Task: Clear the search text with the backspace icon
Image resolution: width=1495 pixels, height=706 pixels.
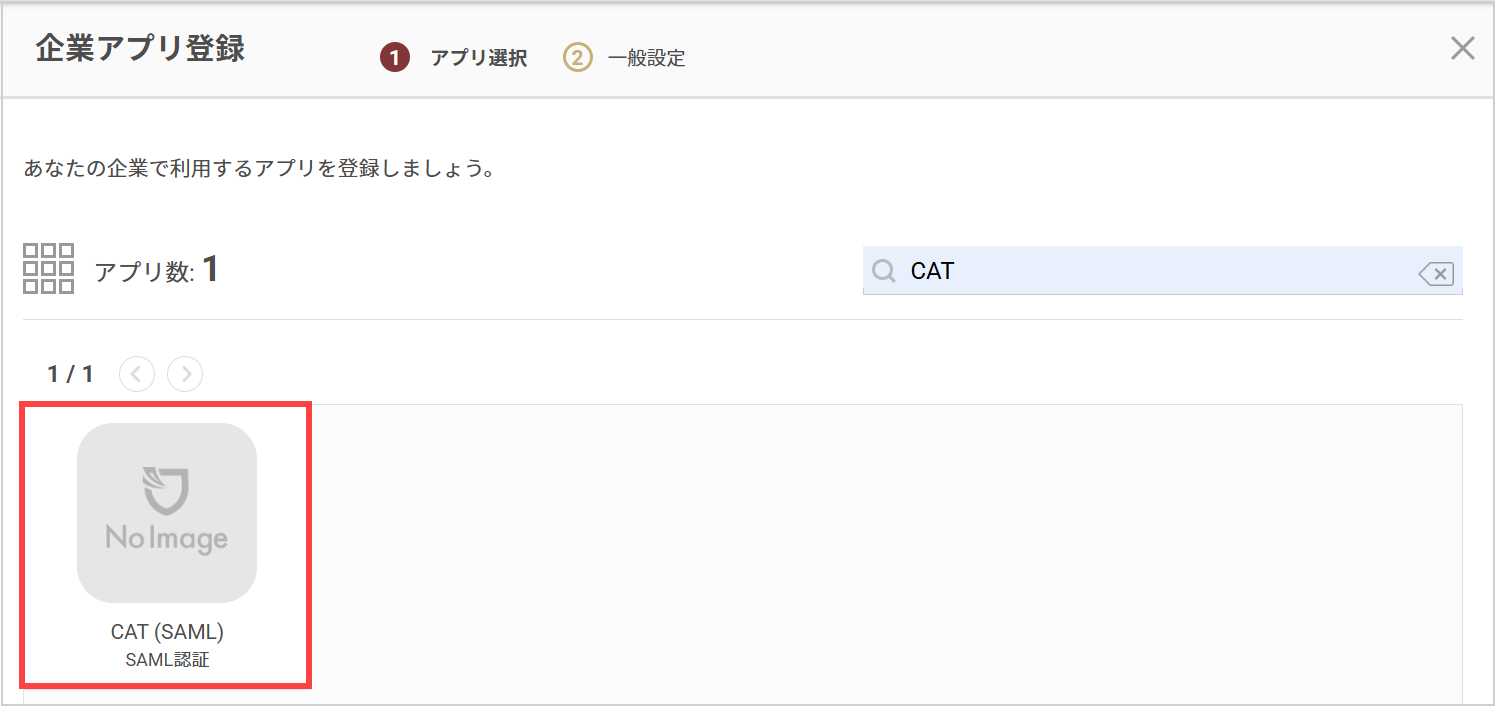Action: point(1436,273)
